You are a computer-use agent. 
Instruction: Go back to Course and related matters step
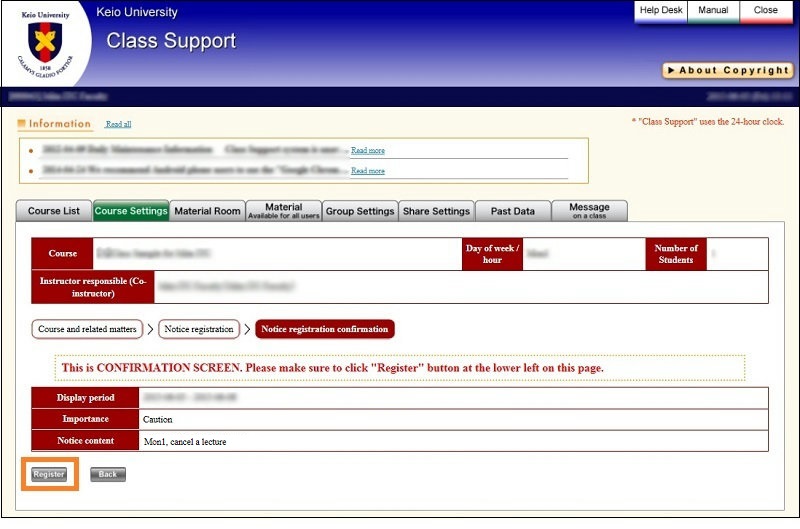pyautogui.click(x=87, y=329)
